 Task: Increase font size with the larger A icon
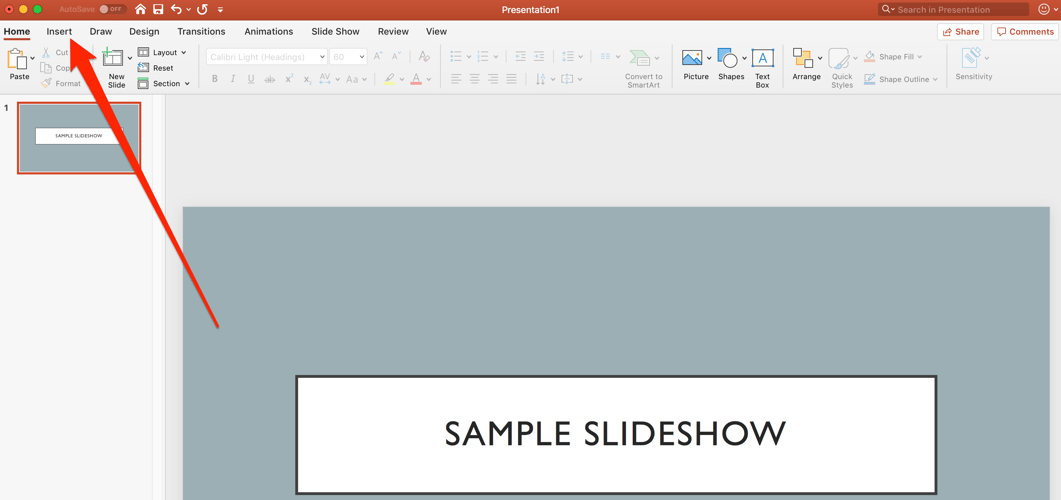click(x=378, y=57)
